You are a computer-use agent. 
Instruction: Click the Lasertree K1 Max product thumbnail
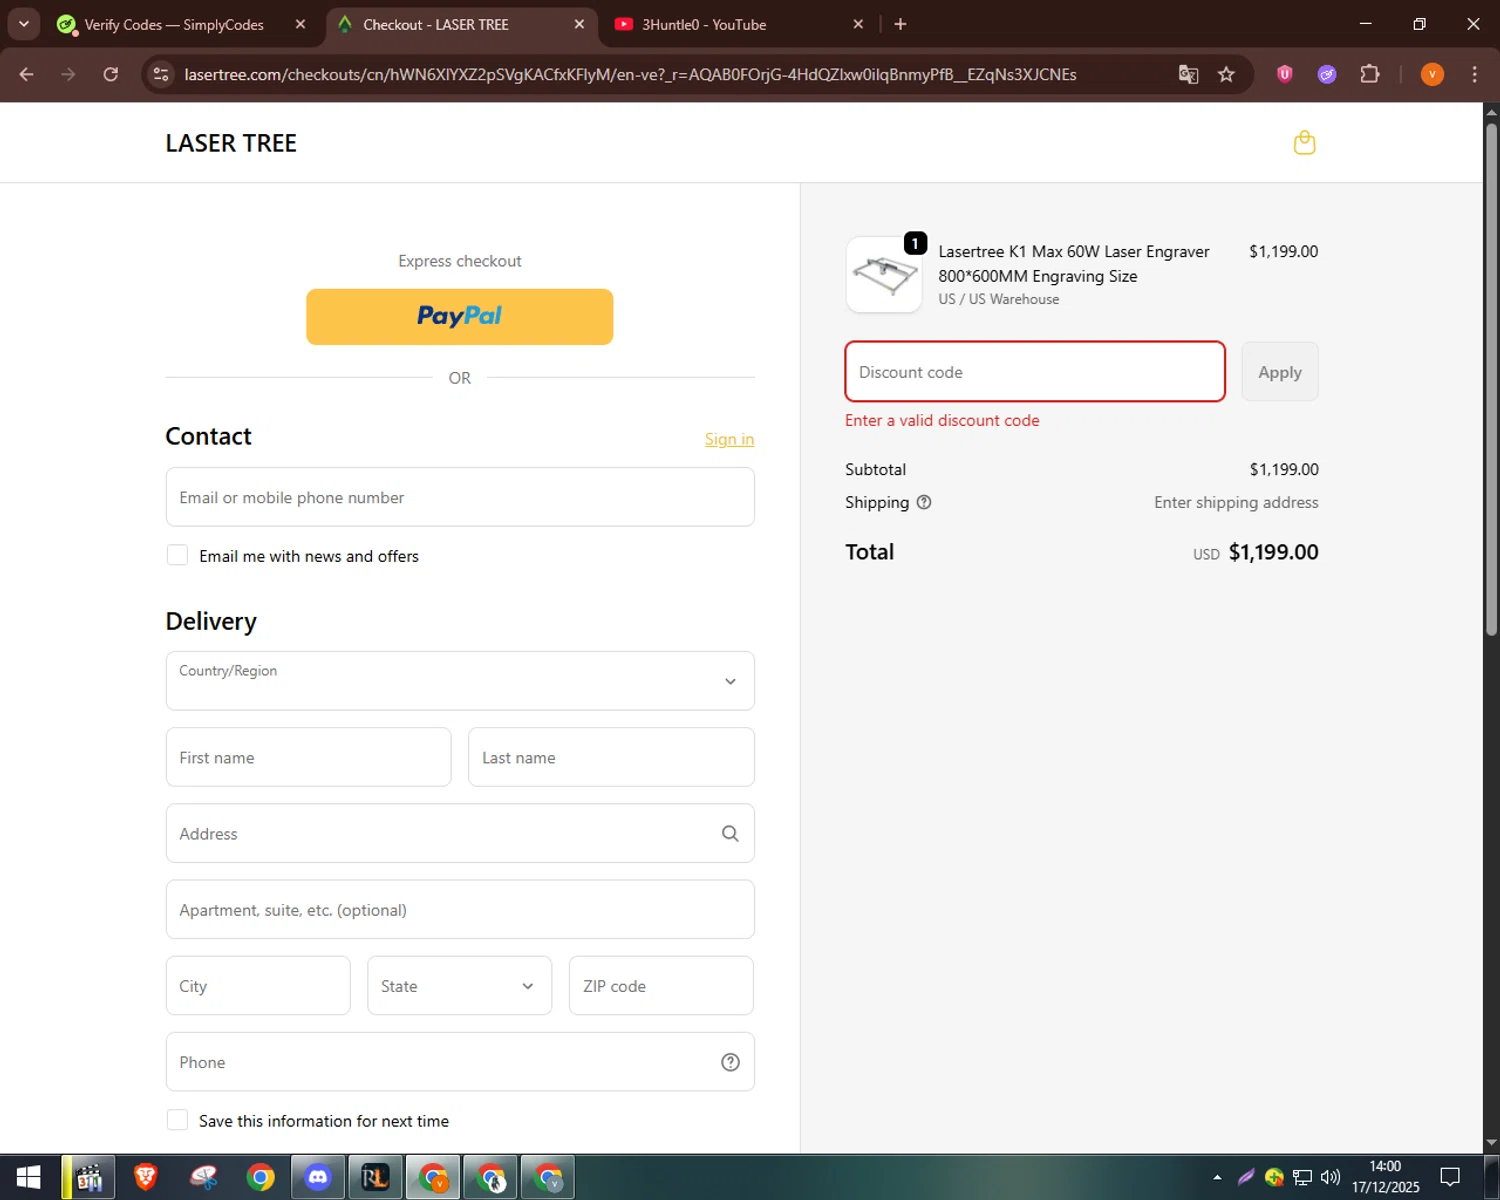pyautogui.click(x=884, y=275)
